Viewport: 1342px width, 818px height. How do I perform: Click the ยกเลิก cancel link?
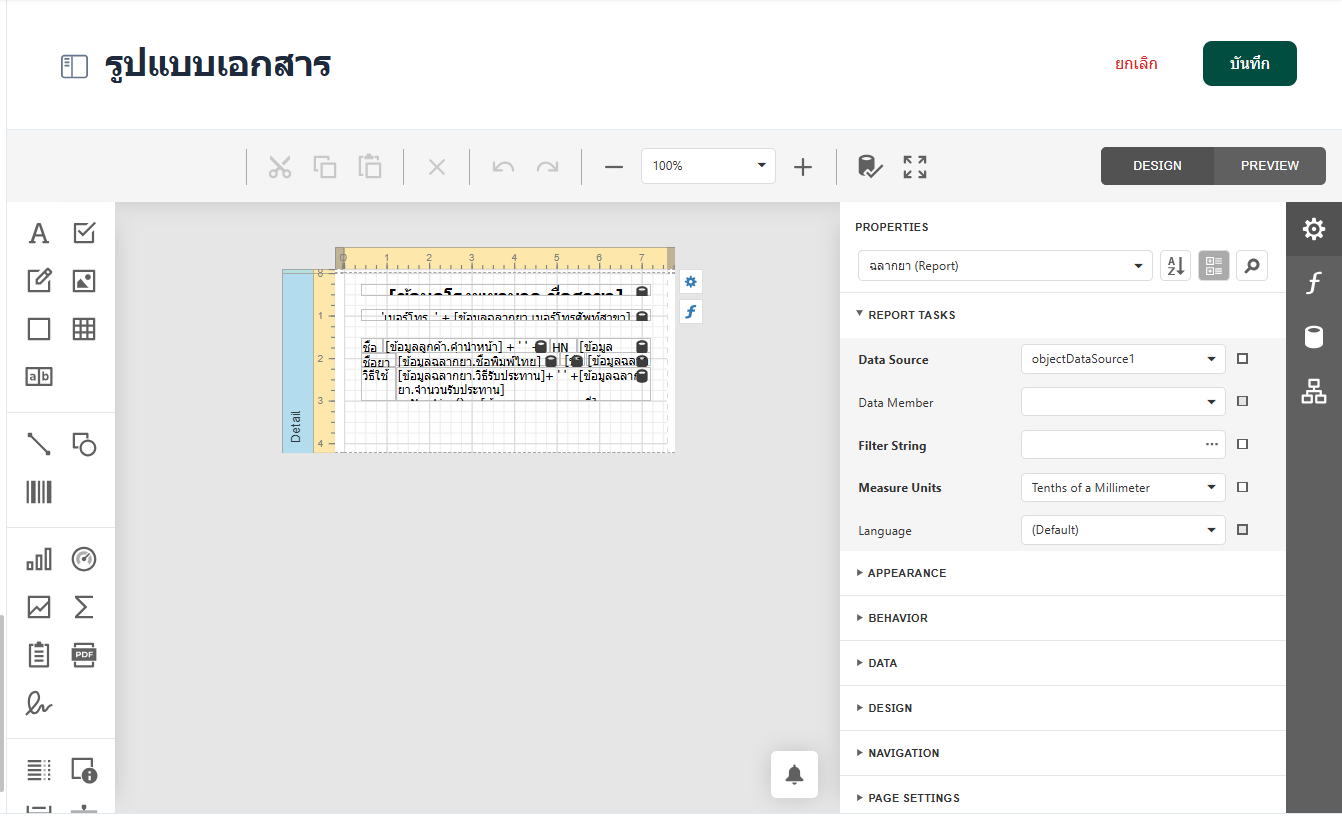coord(1136,64)
